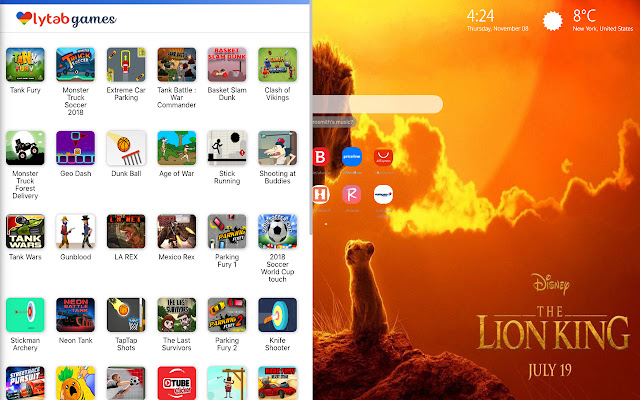Select Tank Battle: War Commander icon
The image size is (640, 400).
pyautogui.click(x=177, y=64)
